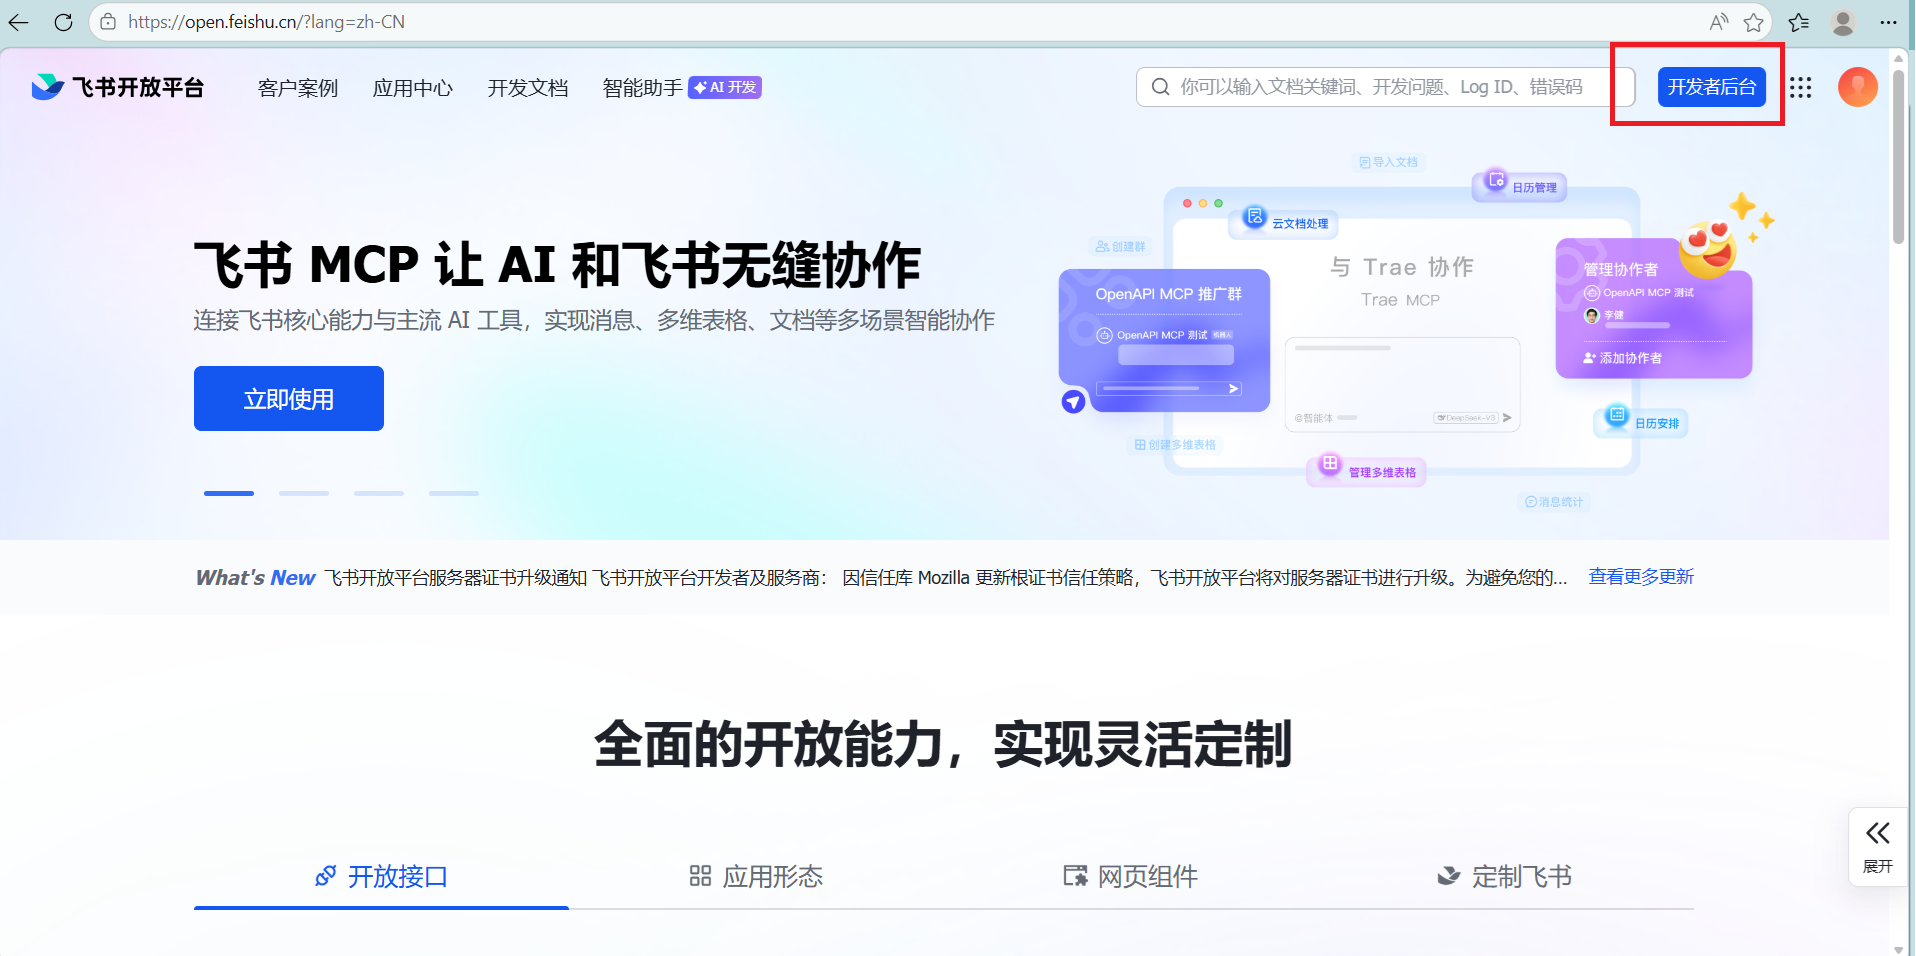Click the search magnifier icon

click(x=1160, y=87)
